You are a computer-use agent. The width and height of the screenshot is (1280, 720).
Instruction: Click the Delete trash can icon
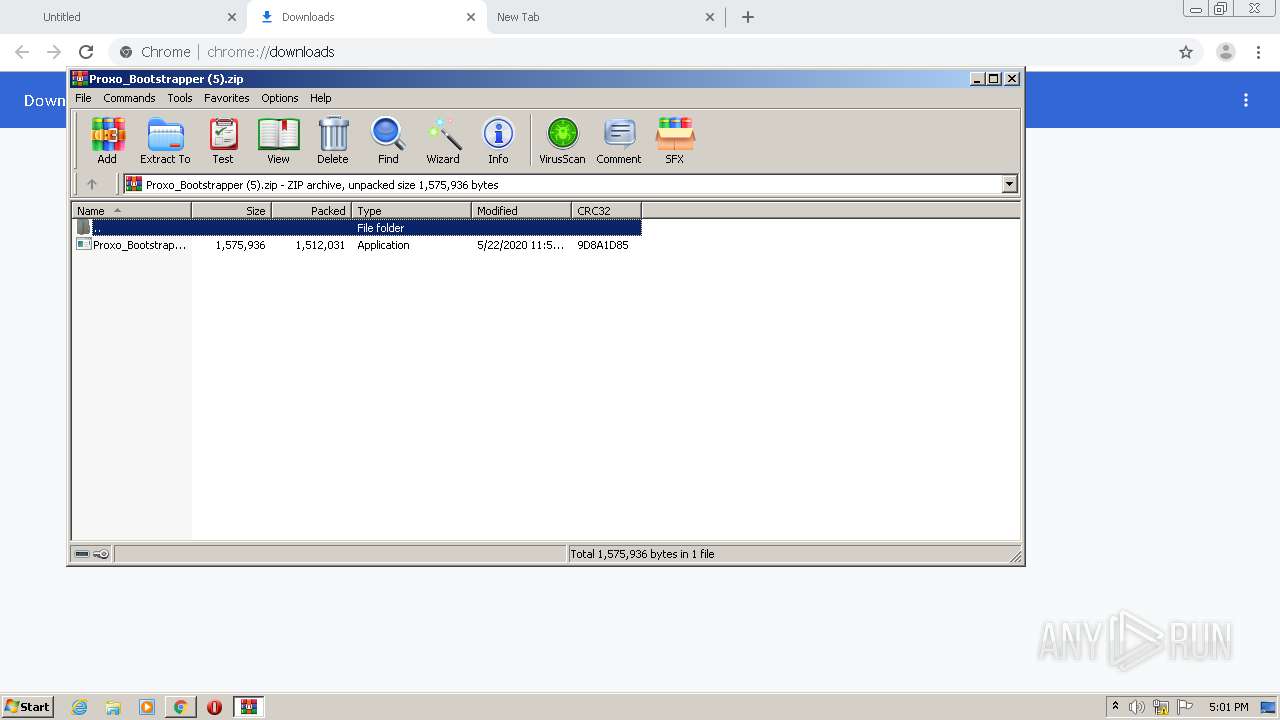333,140
